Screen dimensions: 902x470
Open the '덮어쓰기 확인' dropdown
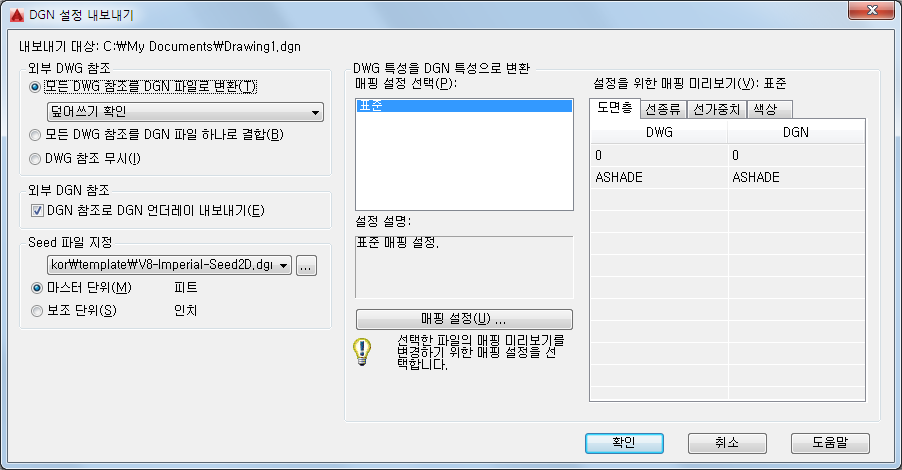(x=185, y=112)
